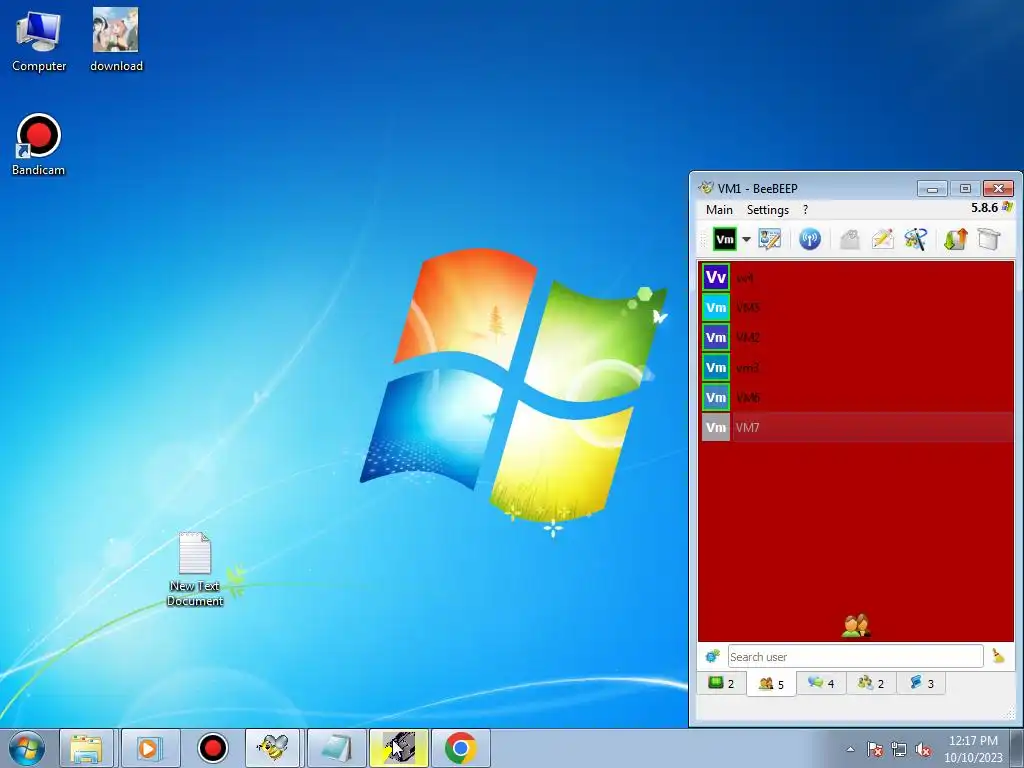Select user VM6 in the list
The image size is (1024, 768).
857,398
